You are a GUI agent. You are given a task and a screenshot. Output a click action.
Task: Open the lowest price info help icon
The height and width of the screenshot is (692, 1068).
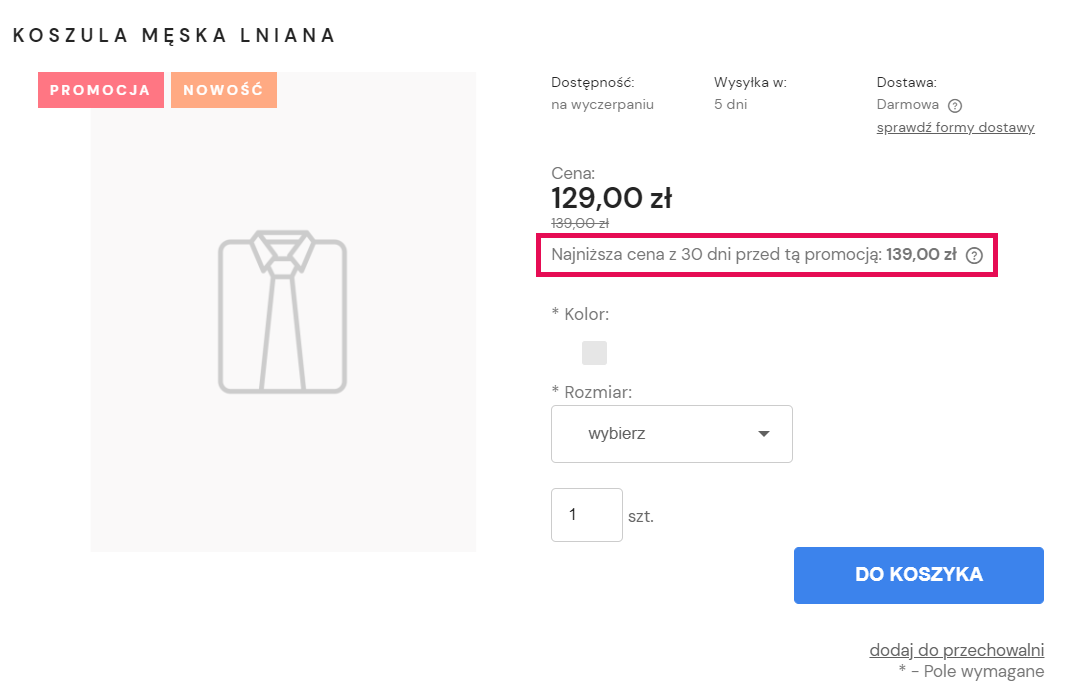975,255
